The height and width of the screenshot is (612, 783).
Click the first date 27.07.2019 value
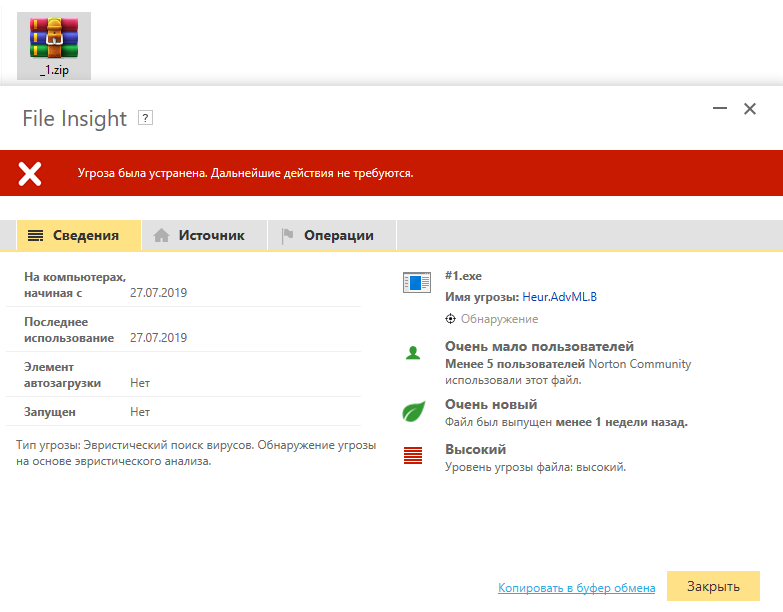pos(158,293)
